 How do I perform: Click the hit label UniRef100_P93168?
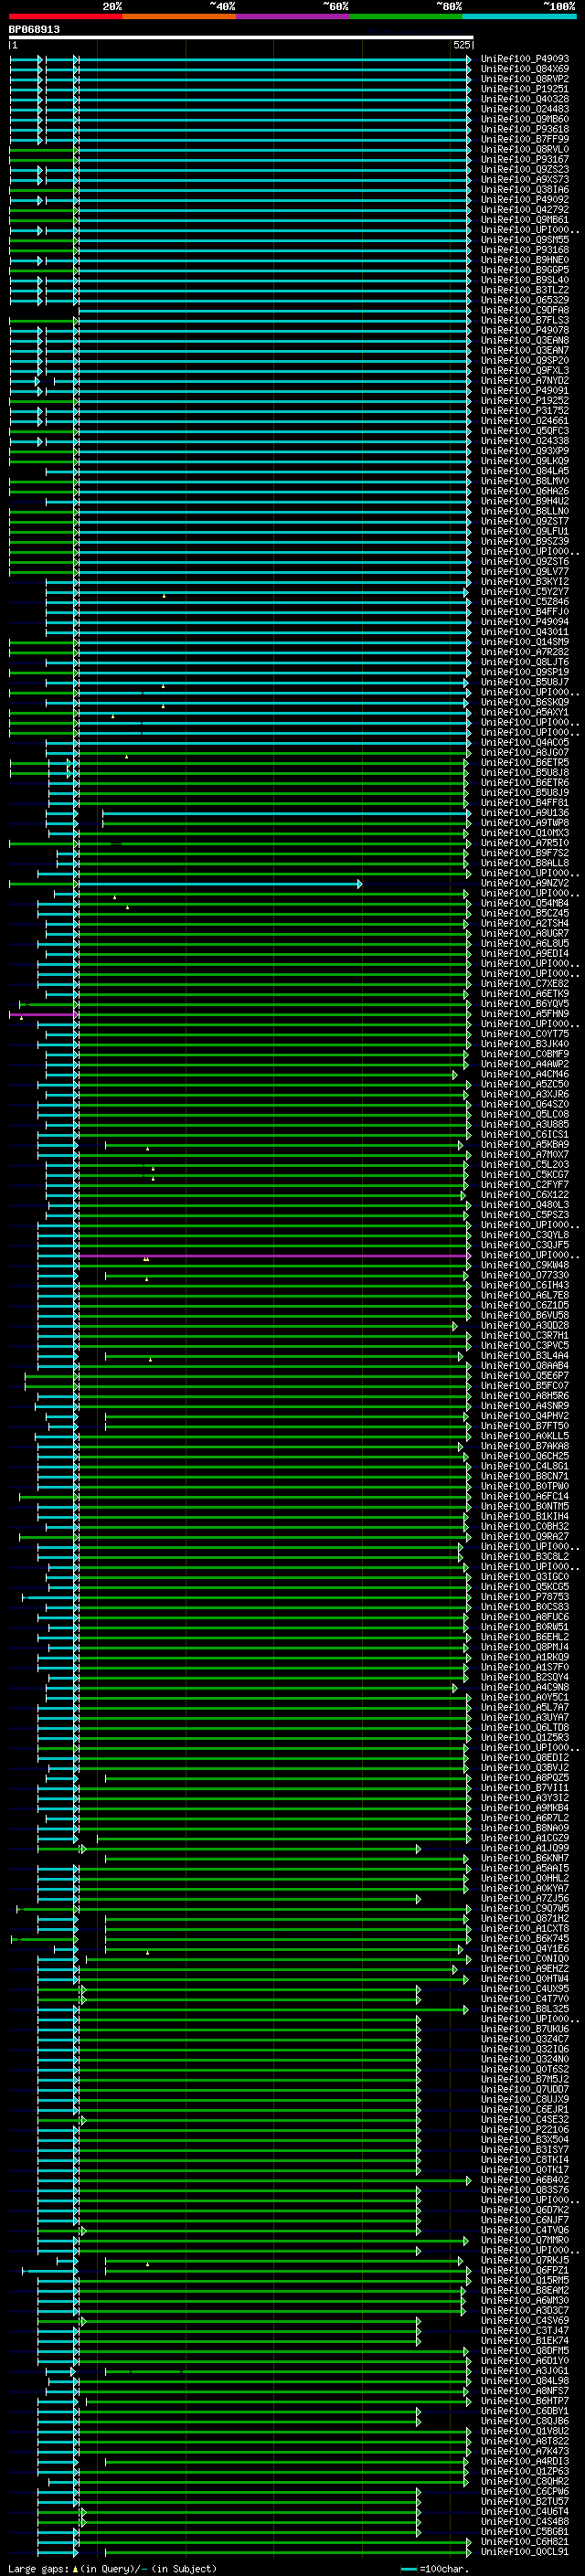pos(525,250)
